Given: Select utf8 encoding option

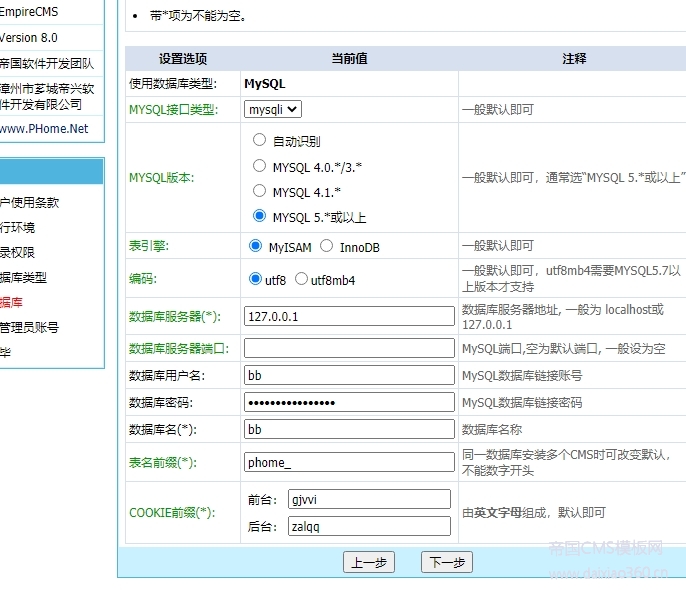Looking at the screenshot, I should (255, 279).
